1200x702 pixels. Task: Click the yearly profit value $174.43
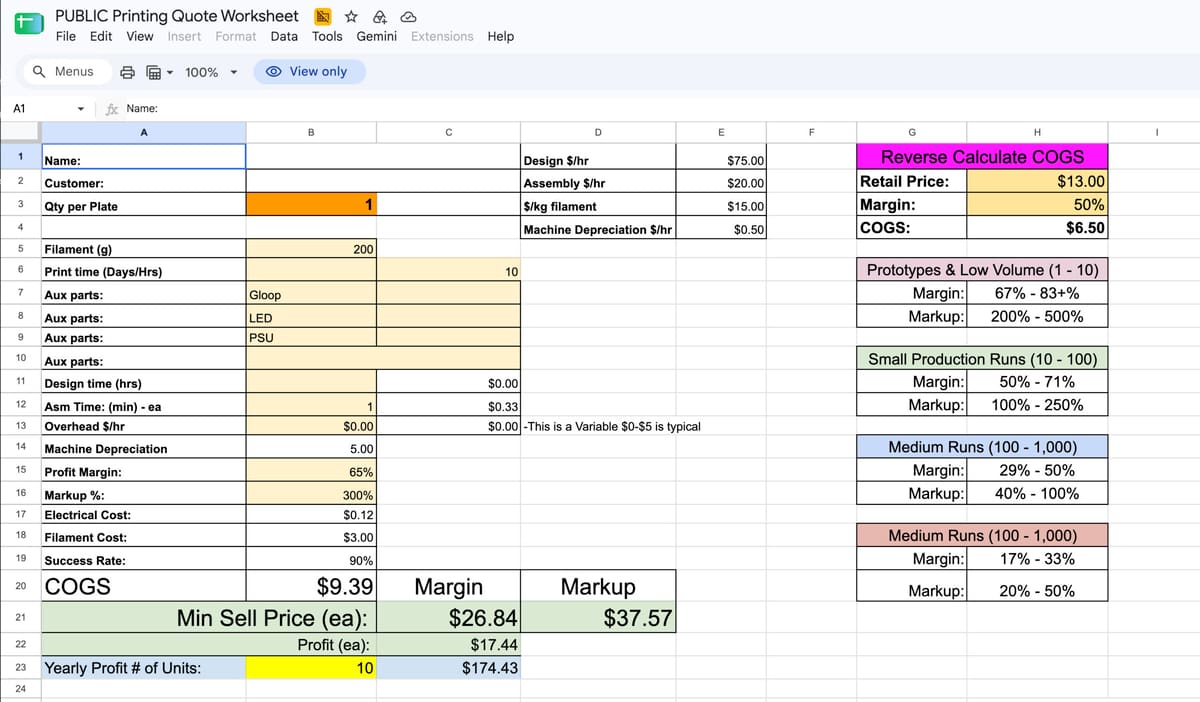pos(448,668)
